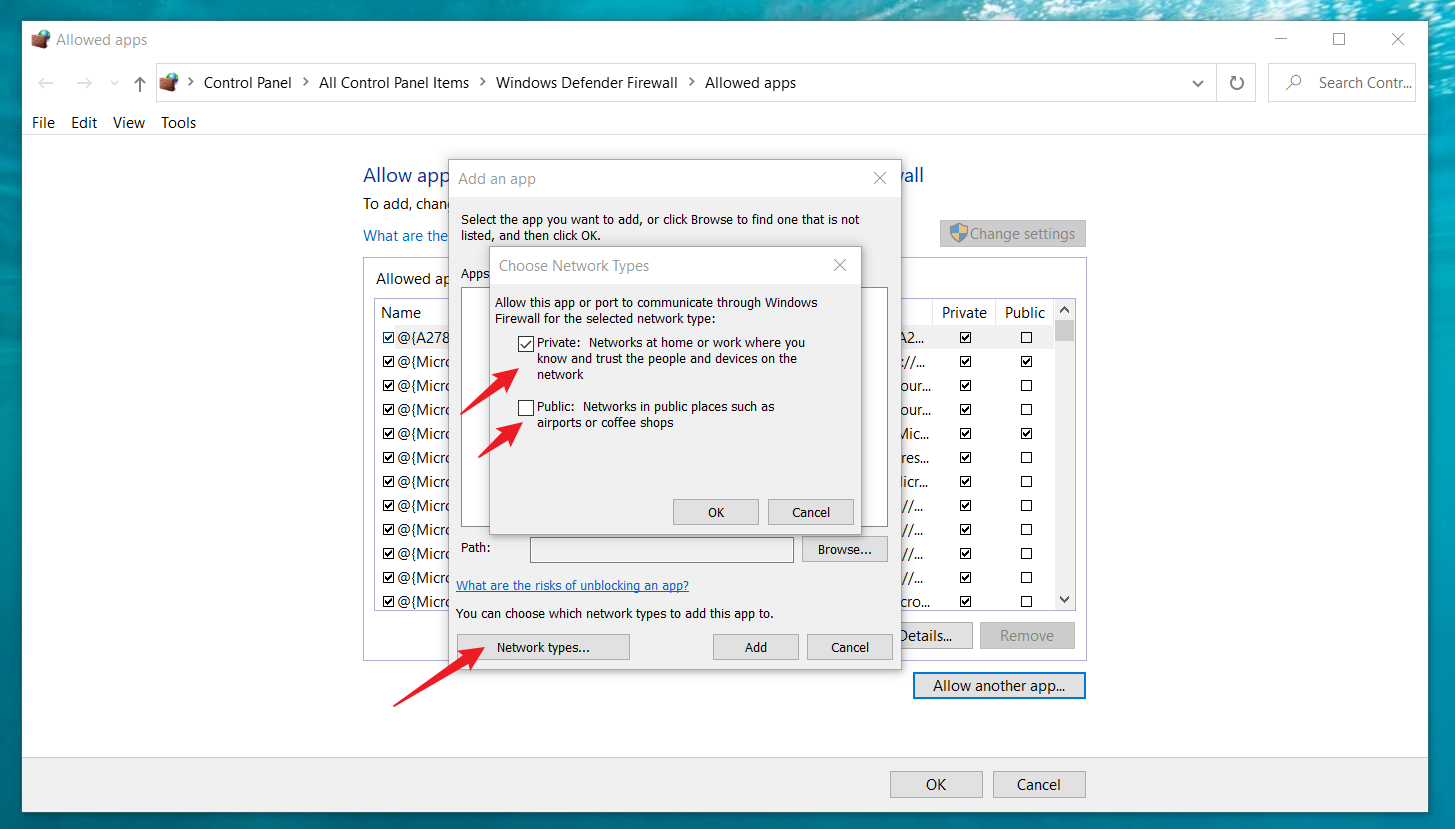Image resolution: width=1455 pixels, height=829 pixels.
Task: Toggle Private checkbox in the "res..." row
Action: [965, 458]
